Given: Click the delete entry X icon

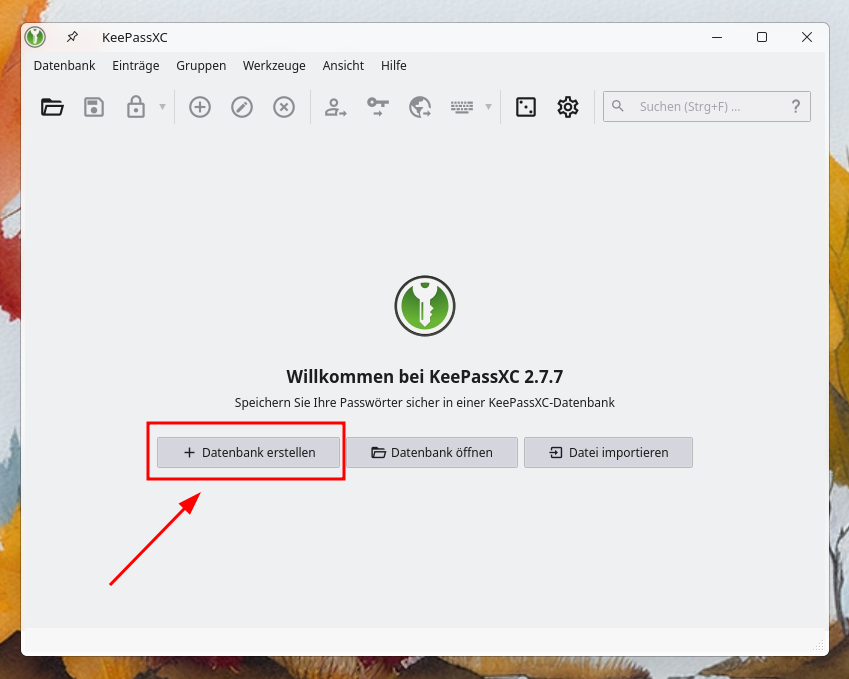Looking at the screenshot, I should tap(284, 107).
